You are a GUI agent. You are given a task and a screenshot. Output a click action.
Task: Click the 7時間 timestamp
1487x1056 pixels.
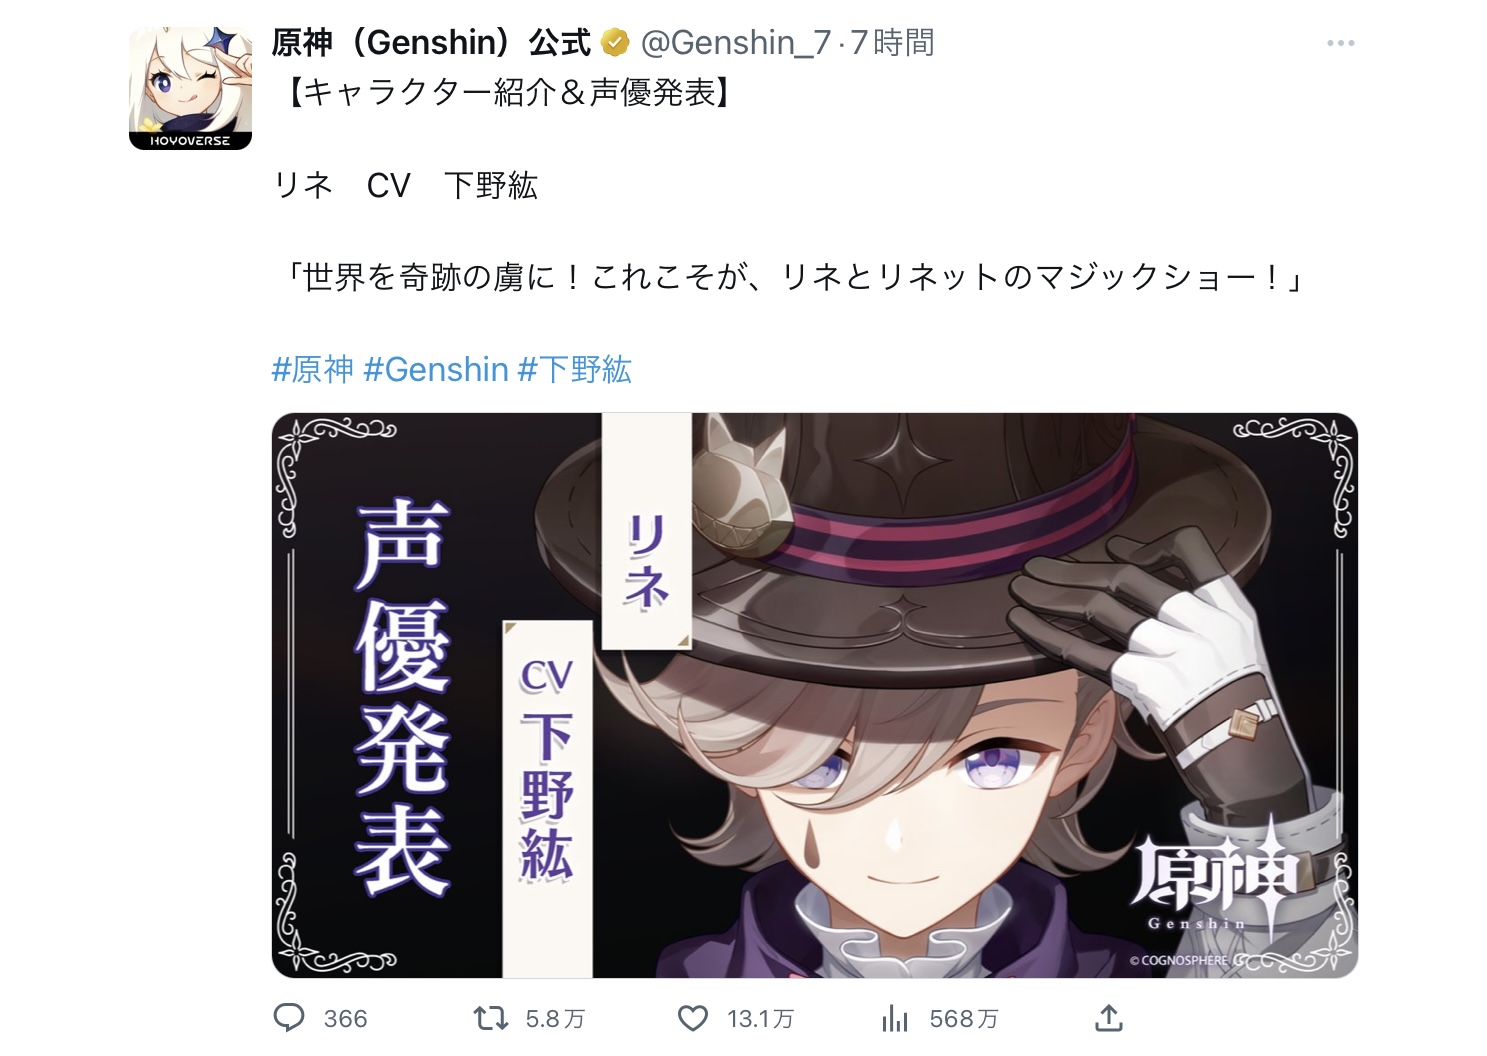(892, 43)
